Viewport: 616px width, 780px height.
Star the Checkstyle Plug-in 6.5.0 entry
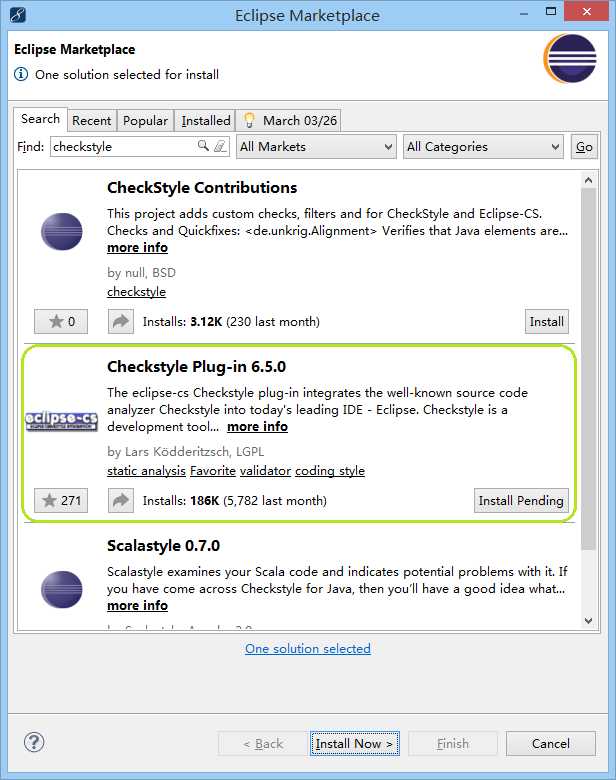pos(61,500)
